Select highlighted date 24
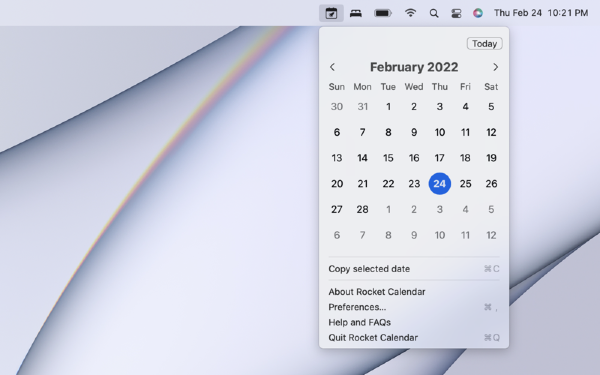The width and height of the screenshot is (600, 375). [440, 184]
